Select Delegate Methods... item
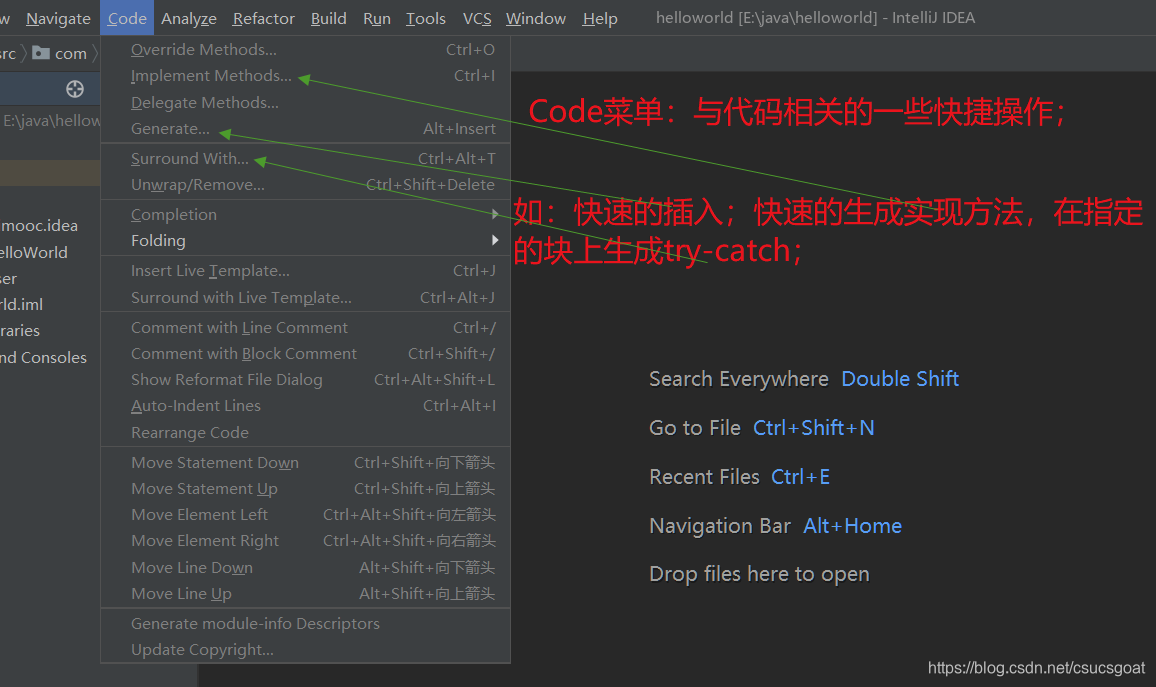The image size is (1156, 687). [x=305, y=102]
